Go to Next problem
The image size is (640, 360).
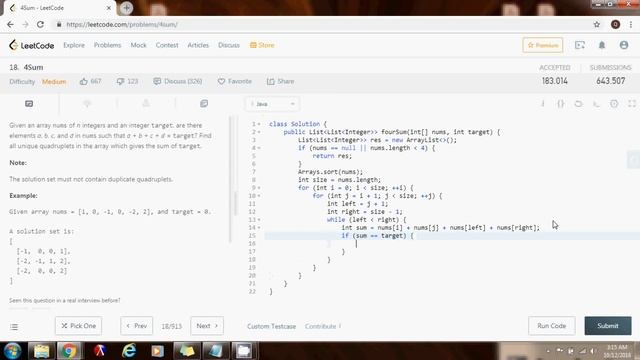click(x=207, y=326)
